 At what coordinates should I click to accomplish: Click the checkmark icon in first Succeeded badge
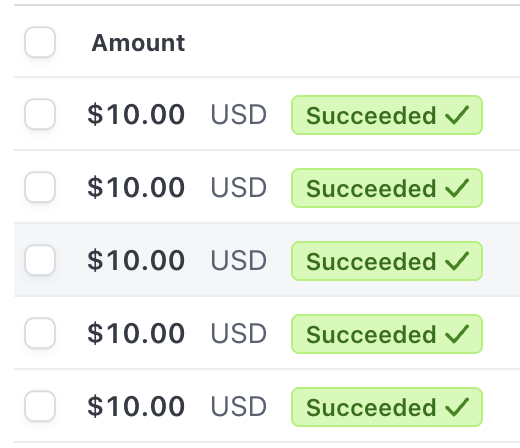point(457,115)
